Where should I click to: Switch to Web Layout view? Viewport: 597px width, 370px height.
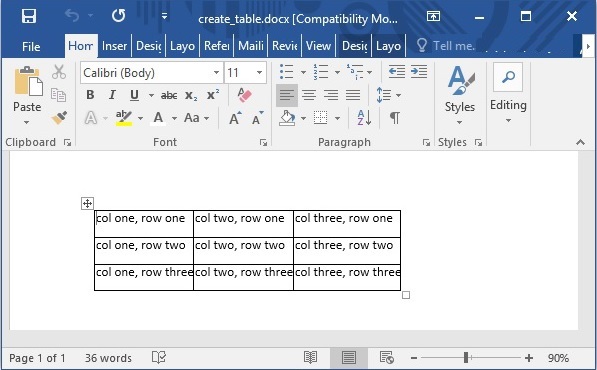387,358
